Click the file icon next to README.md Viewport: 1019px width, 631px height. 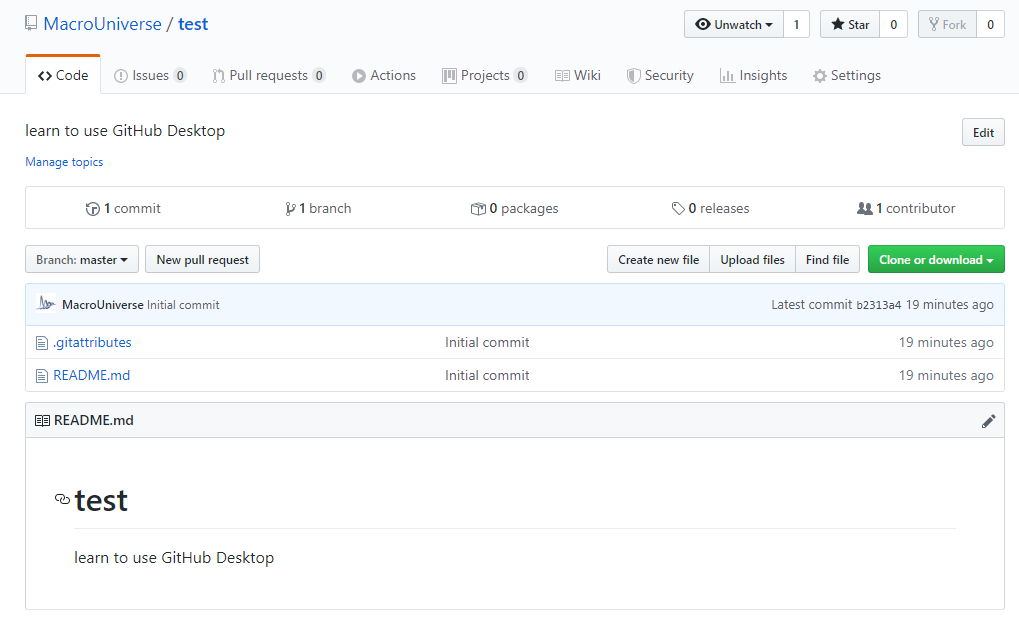click(42, 376)
